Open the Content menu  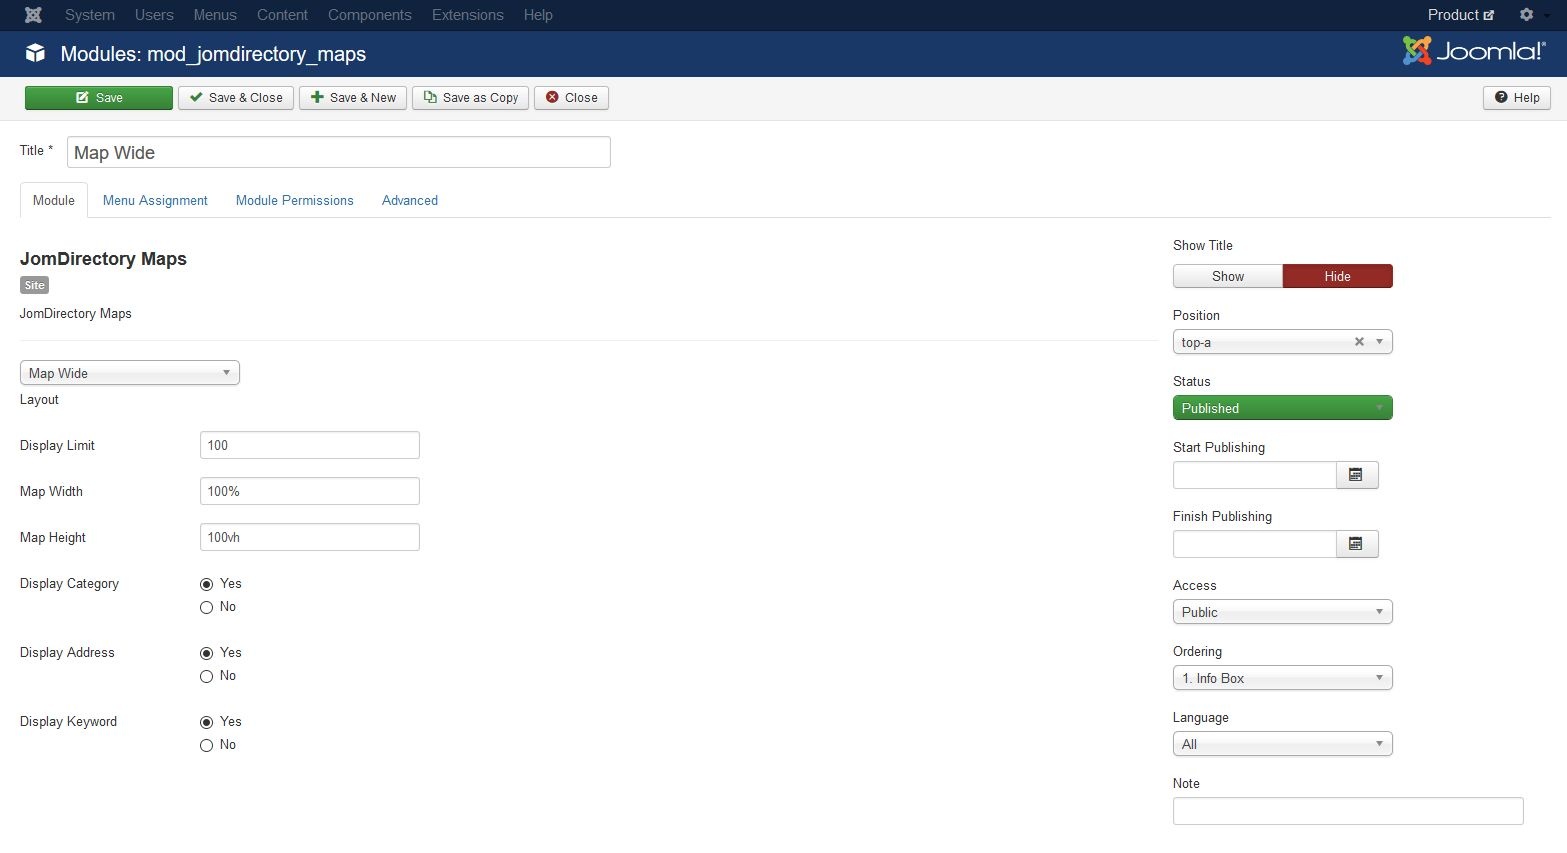(282, 15)
